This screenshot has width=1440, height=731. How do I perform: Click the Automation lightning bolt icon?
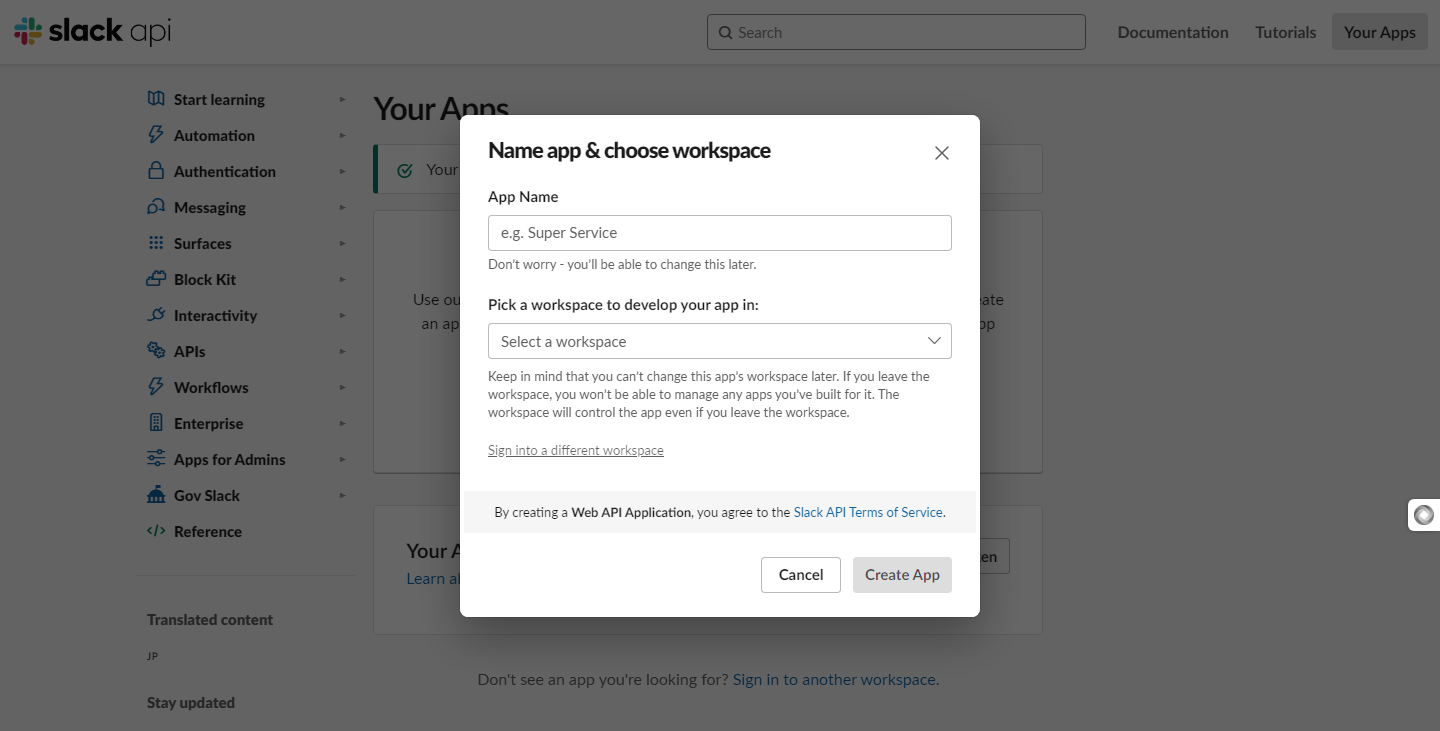tap(156, 135)
